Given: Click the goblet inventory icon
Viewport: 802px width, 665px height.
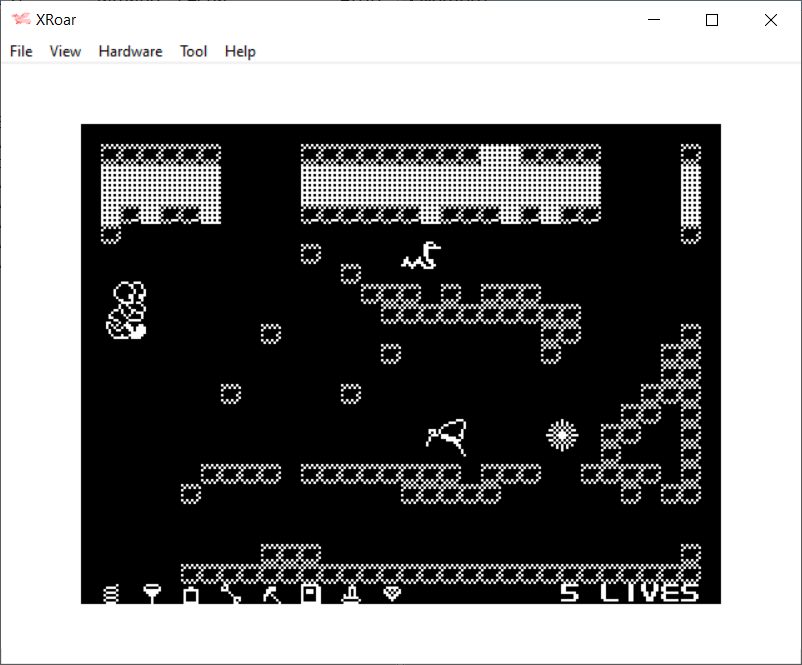Looking at the screenshot, I should click(x=151, y=594).
